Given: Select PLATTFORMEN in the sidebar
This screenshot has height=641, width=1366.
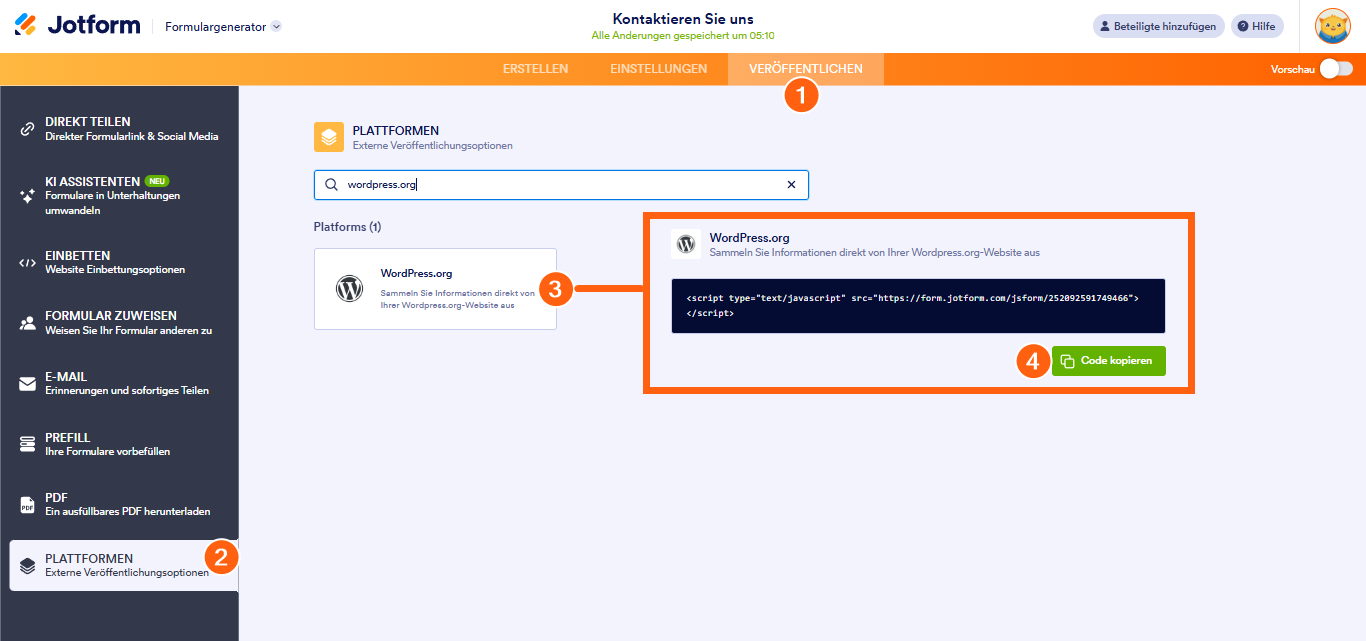Looking at the screenshot, I should pyautogui.click(x=124, y=565).
